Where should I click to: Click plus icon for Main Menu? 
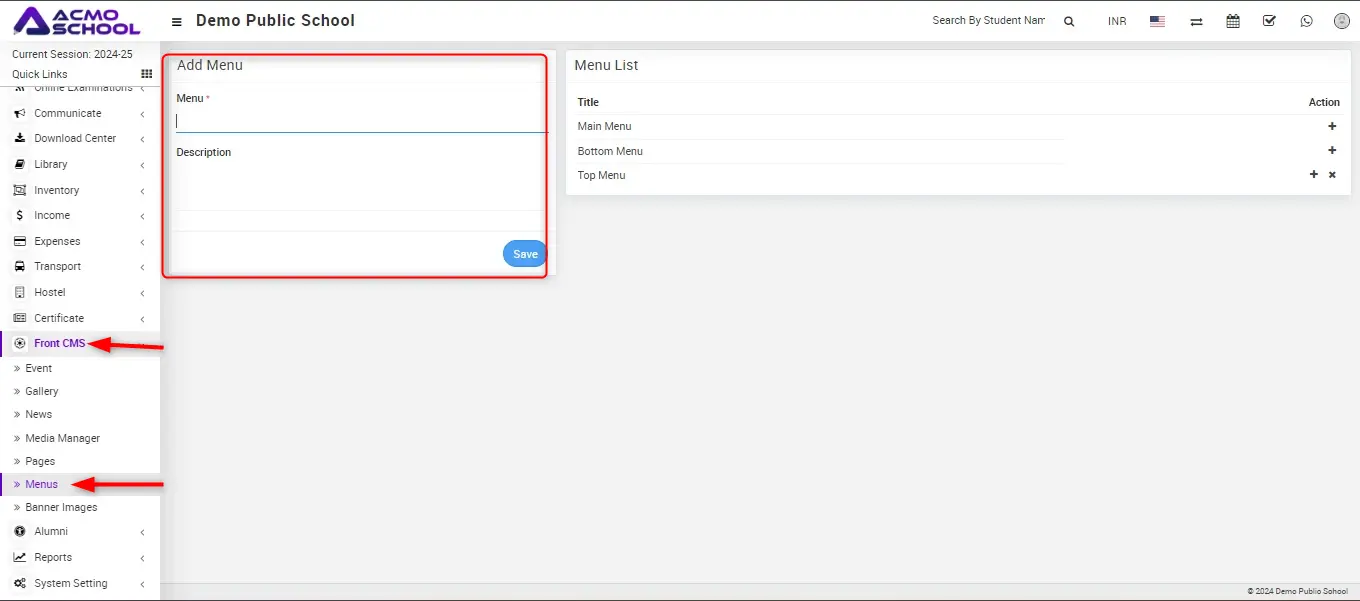tap(1332, 126)
